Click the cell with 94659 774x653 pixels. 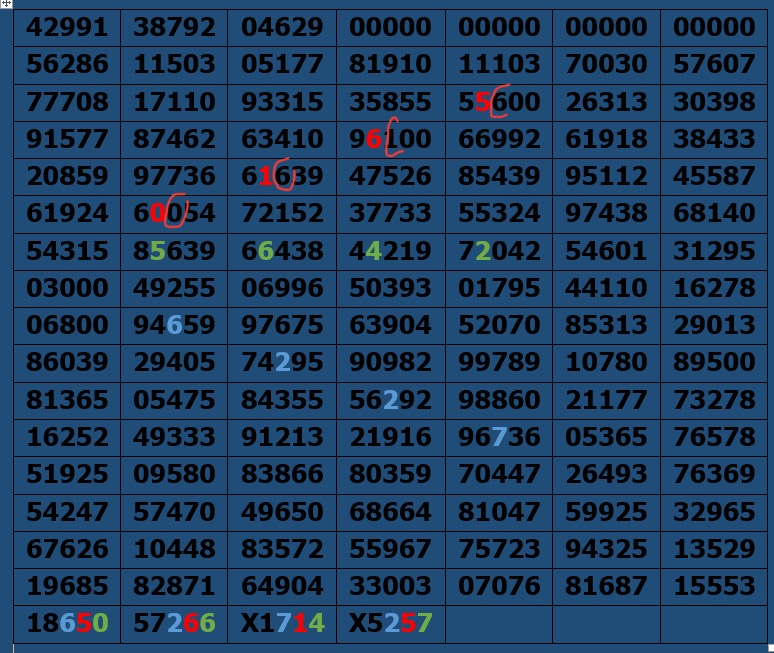point(174,326)
